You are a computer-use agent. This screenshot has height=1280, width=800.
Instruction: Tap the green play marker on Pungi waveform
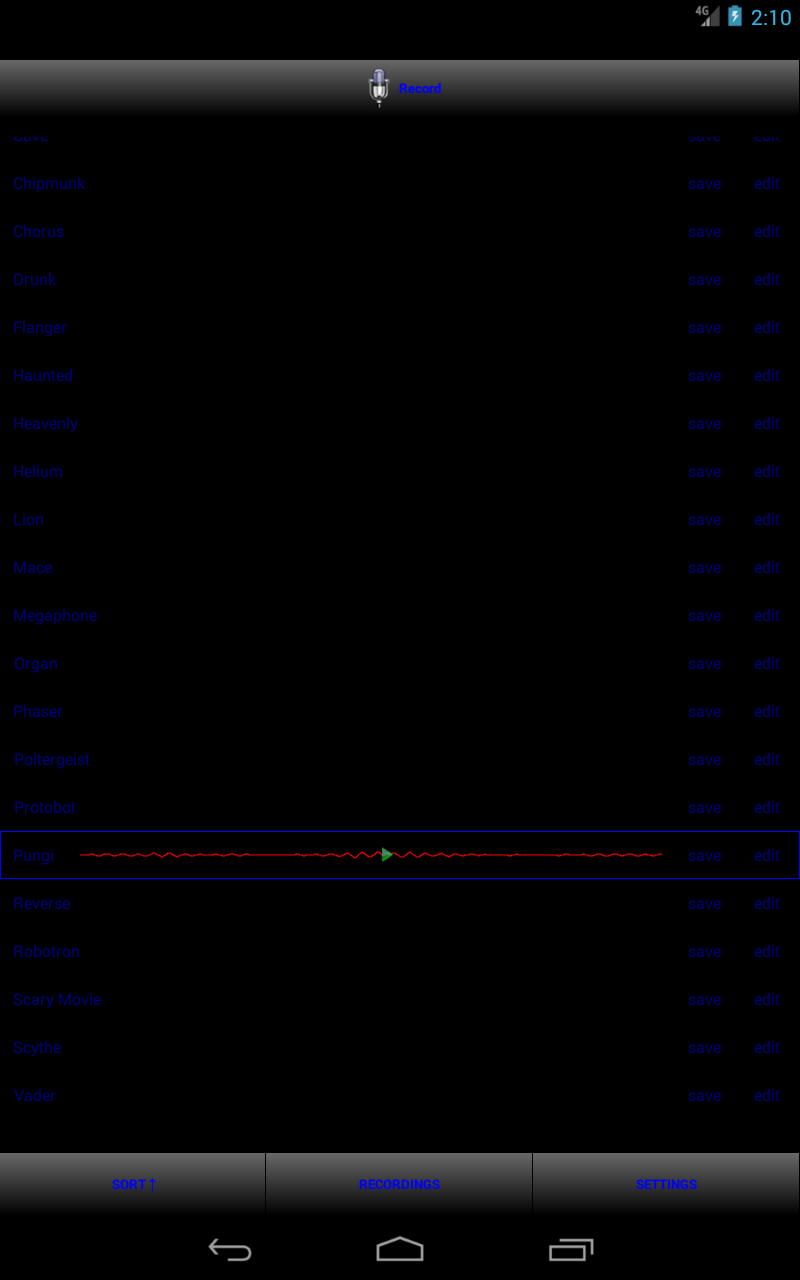386,855
